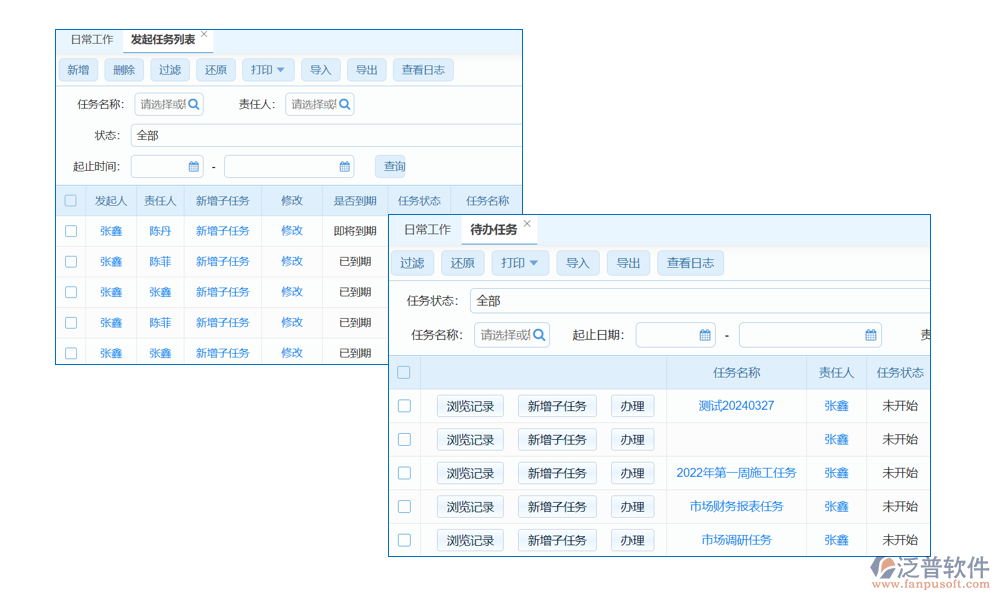Open the 任务状态 全部 combo box
The width and height of the screenshot is (1000, 600).
click(700, 301)
